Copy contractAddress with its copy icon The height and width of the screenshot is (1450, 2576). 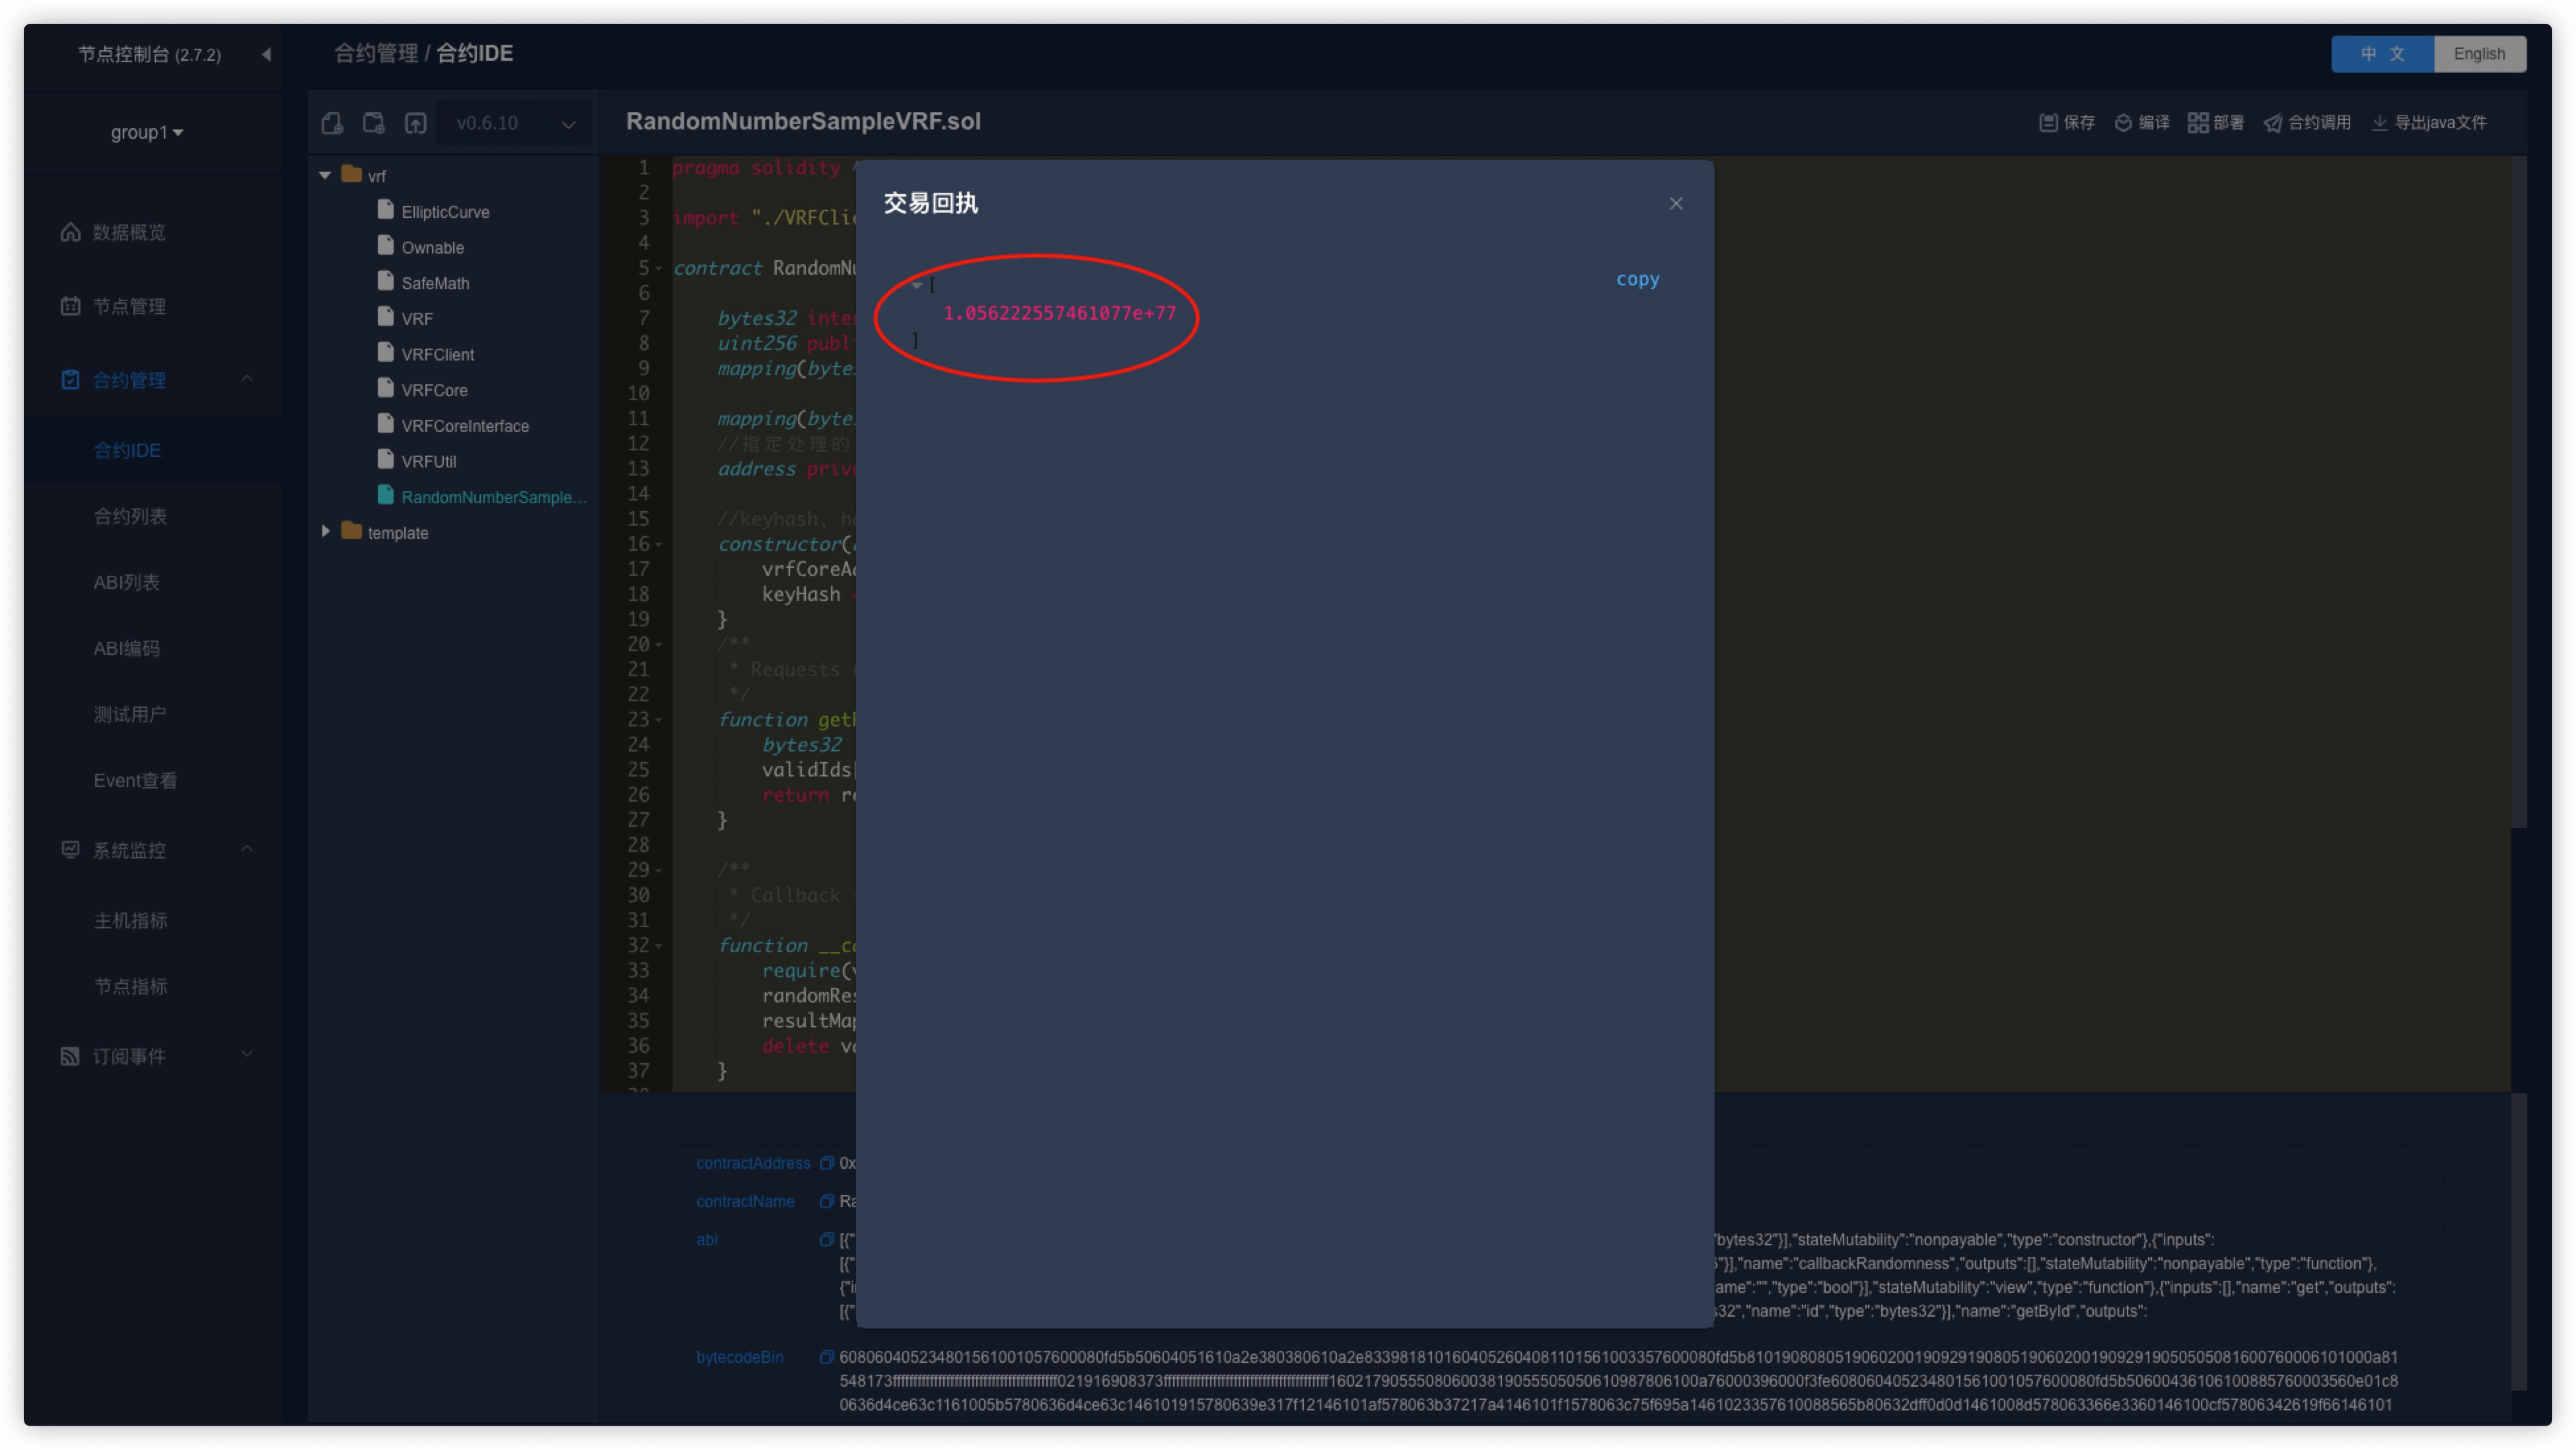click(x=826, y=1163)
